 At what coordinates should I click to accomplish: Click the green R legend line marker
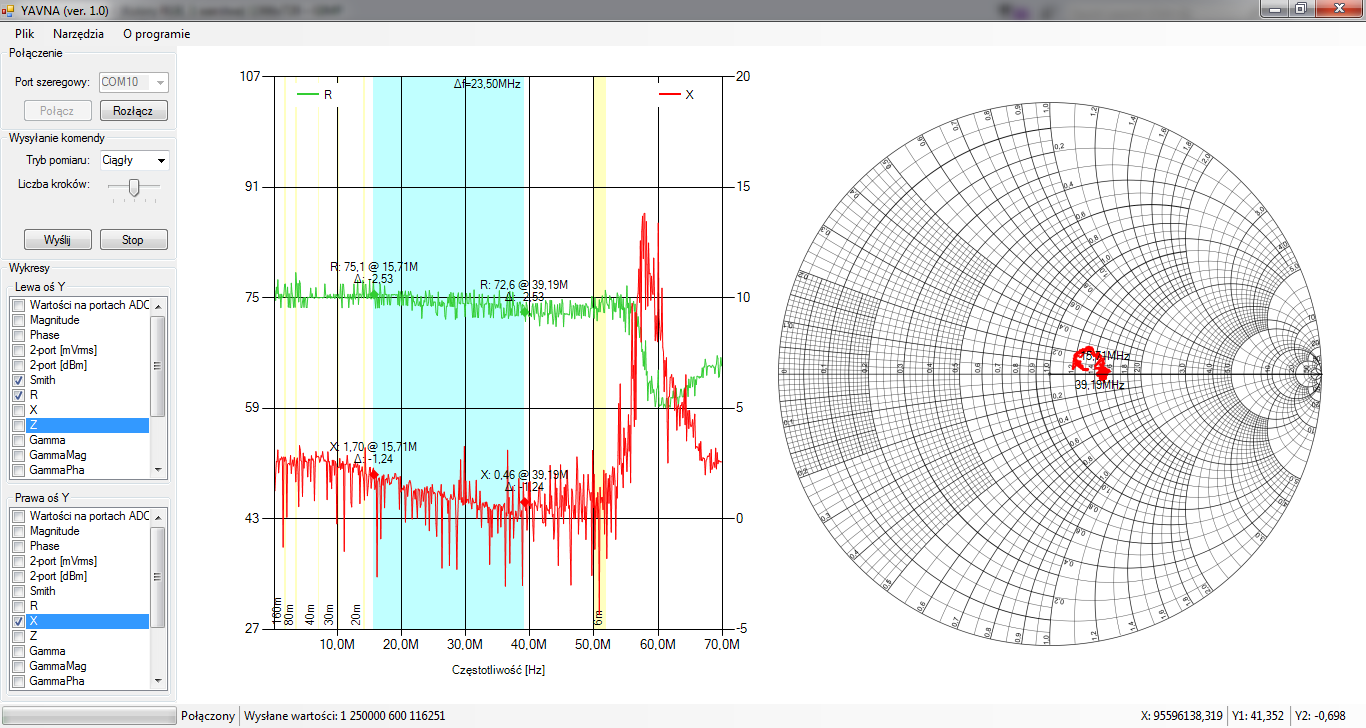(x=307, y=94)
